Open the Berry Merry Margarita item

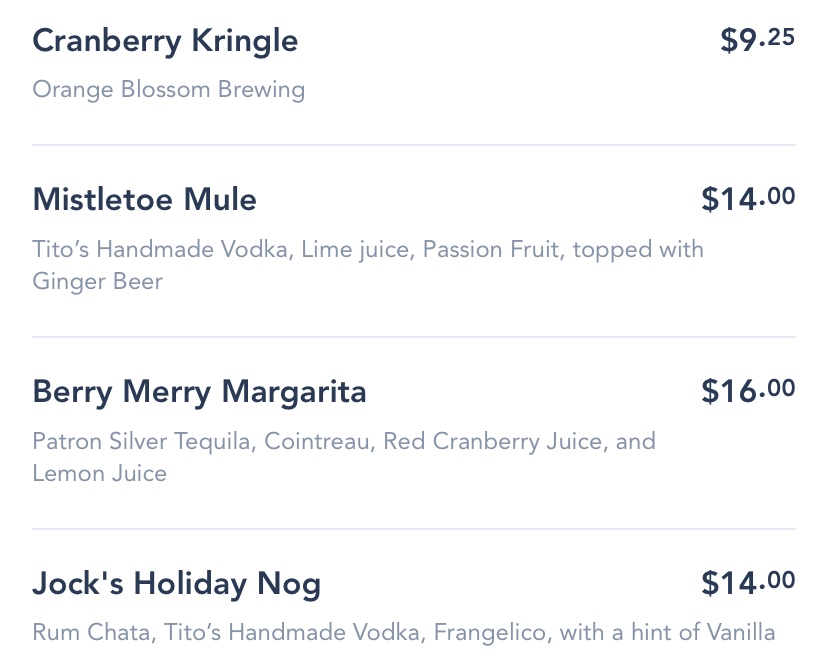199,392
